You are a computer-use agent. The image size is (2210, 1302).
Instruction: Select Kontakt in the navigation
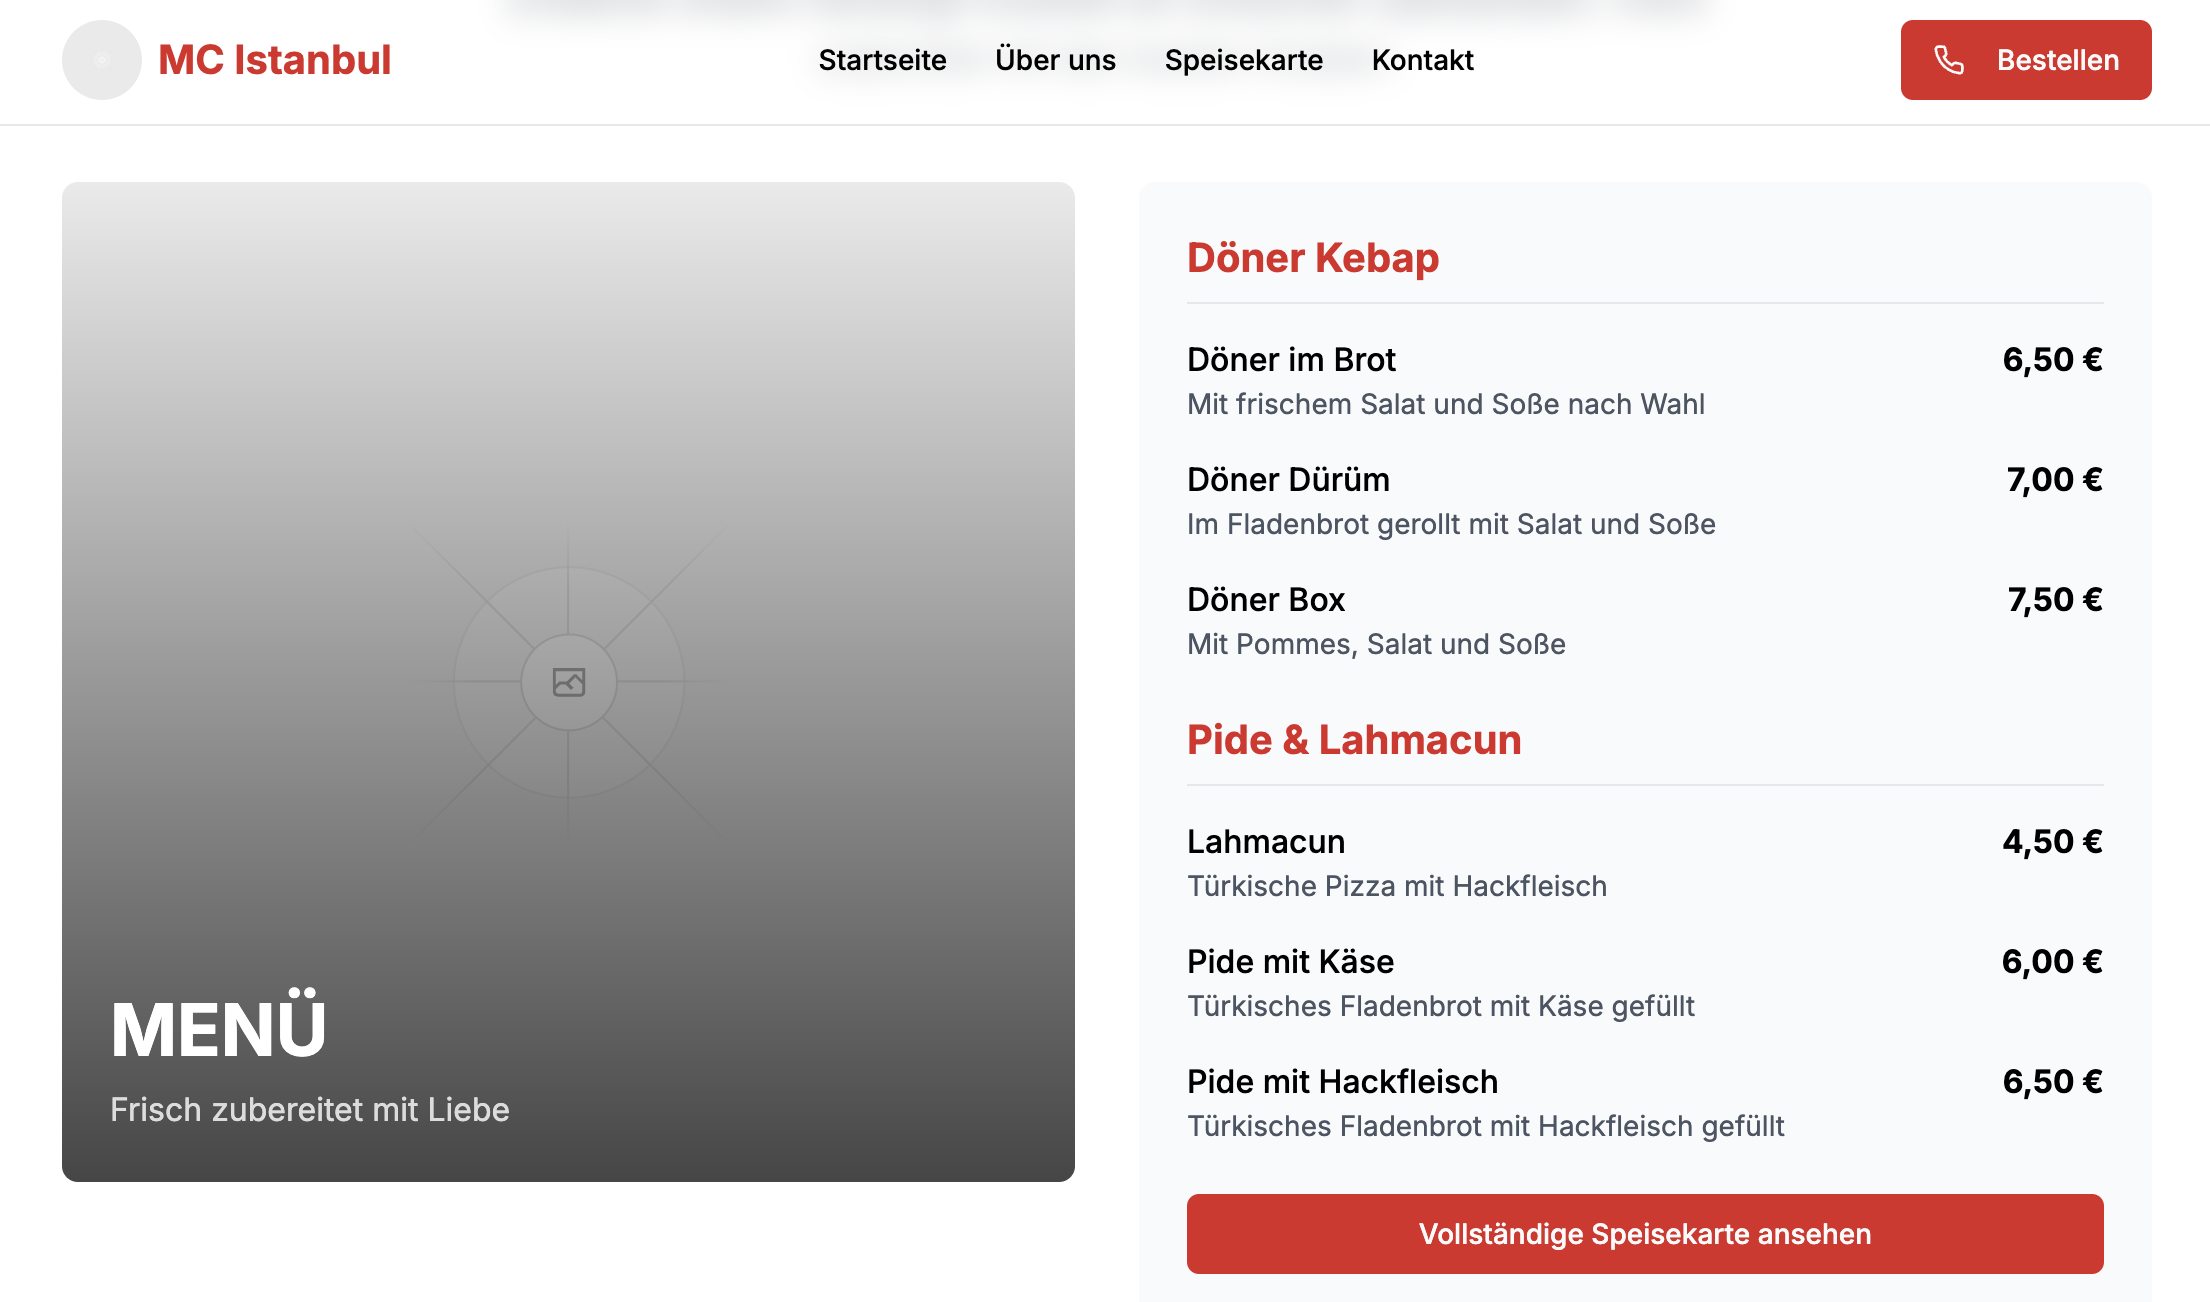click(x=1423, y=60)
